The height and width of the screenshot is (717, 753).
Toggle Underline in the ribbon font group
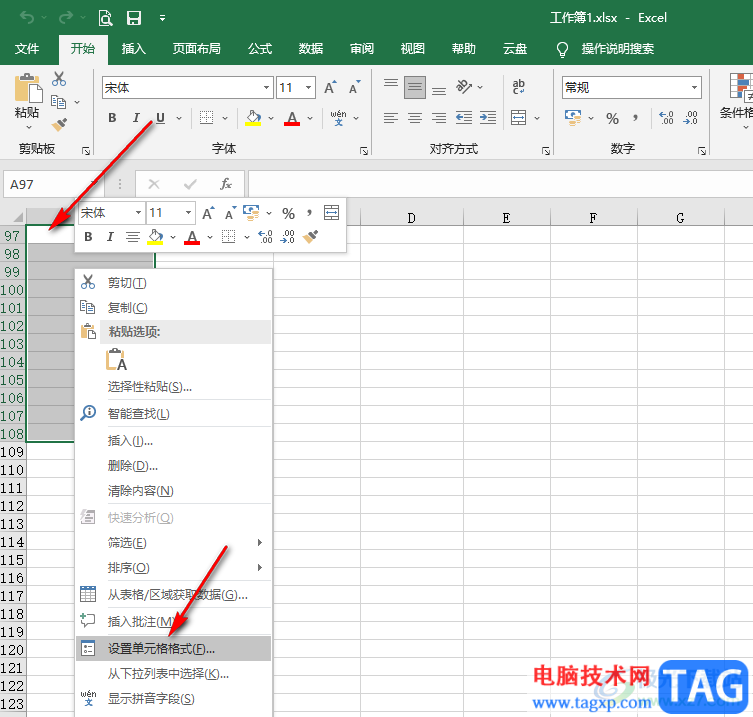[160, 118]
